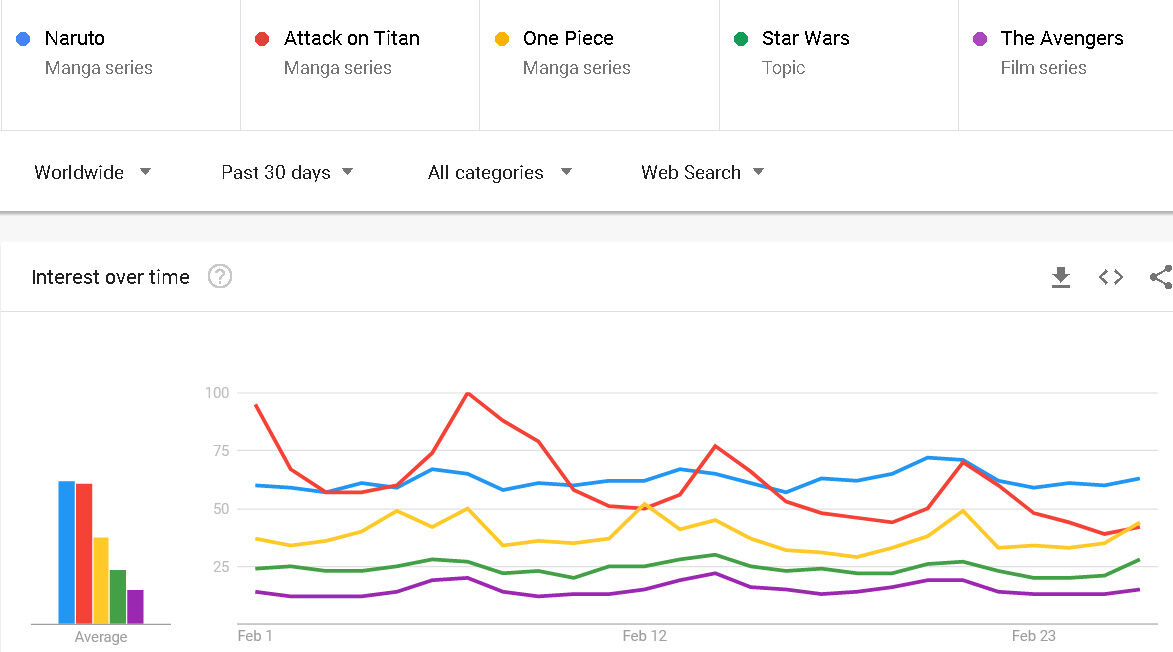Open the Interest over time help icon
Viewport: 1173px width, 652px height.
pos(220,277)
